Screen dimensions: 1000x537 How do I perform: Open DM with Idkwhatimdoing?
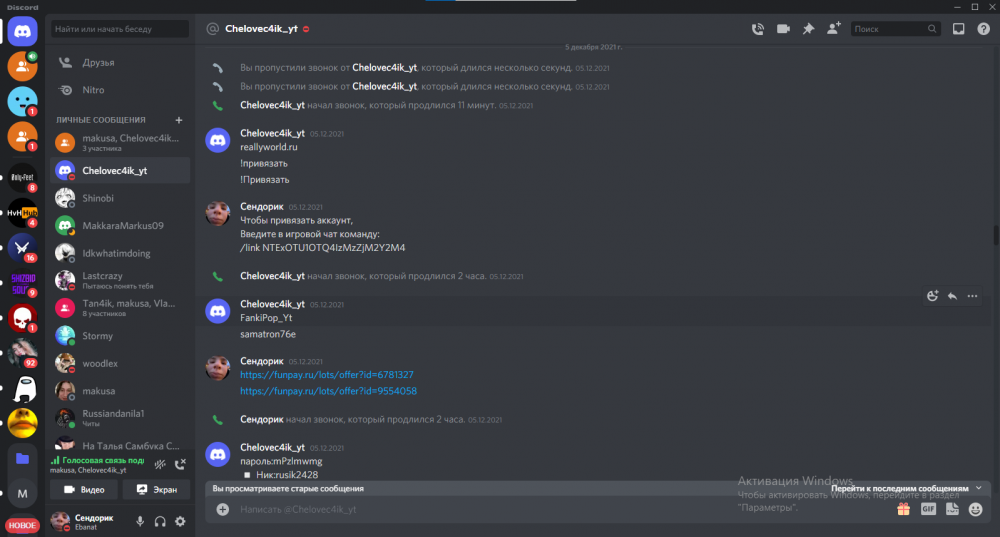(120, 253)
